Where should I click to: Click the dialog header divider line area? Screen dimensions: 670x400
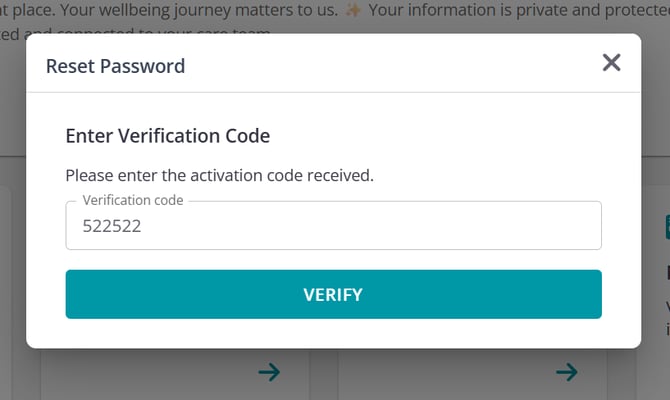333,93
